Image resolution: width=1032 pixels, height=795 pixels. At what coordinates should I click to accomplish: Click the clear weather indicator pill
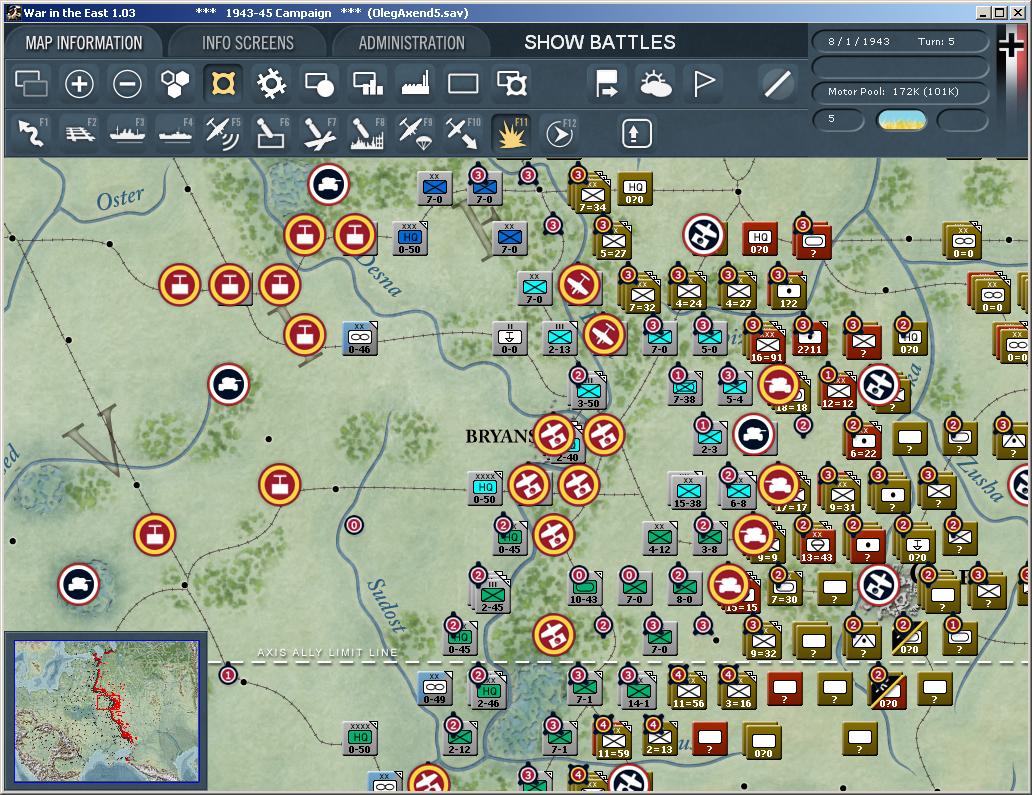[x=902, y=120]
